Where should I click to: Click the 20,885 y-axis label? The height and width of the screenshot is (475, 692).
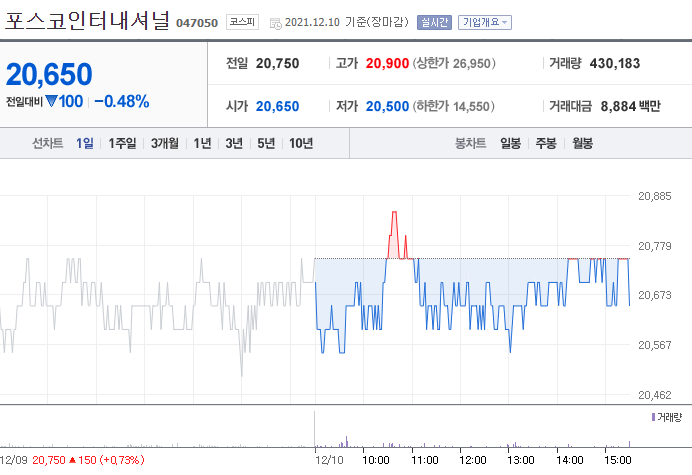(654, 196)
